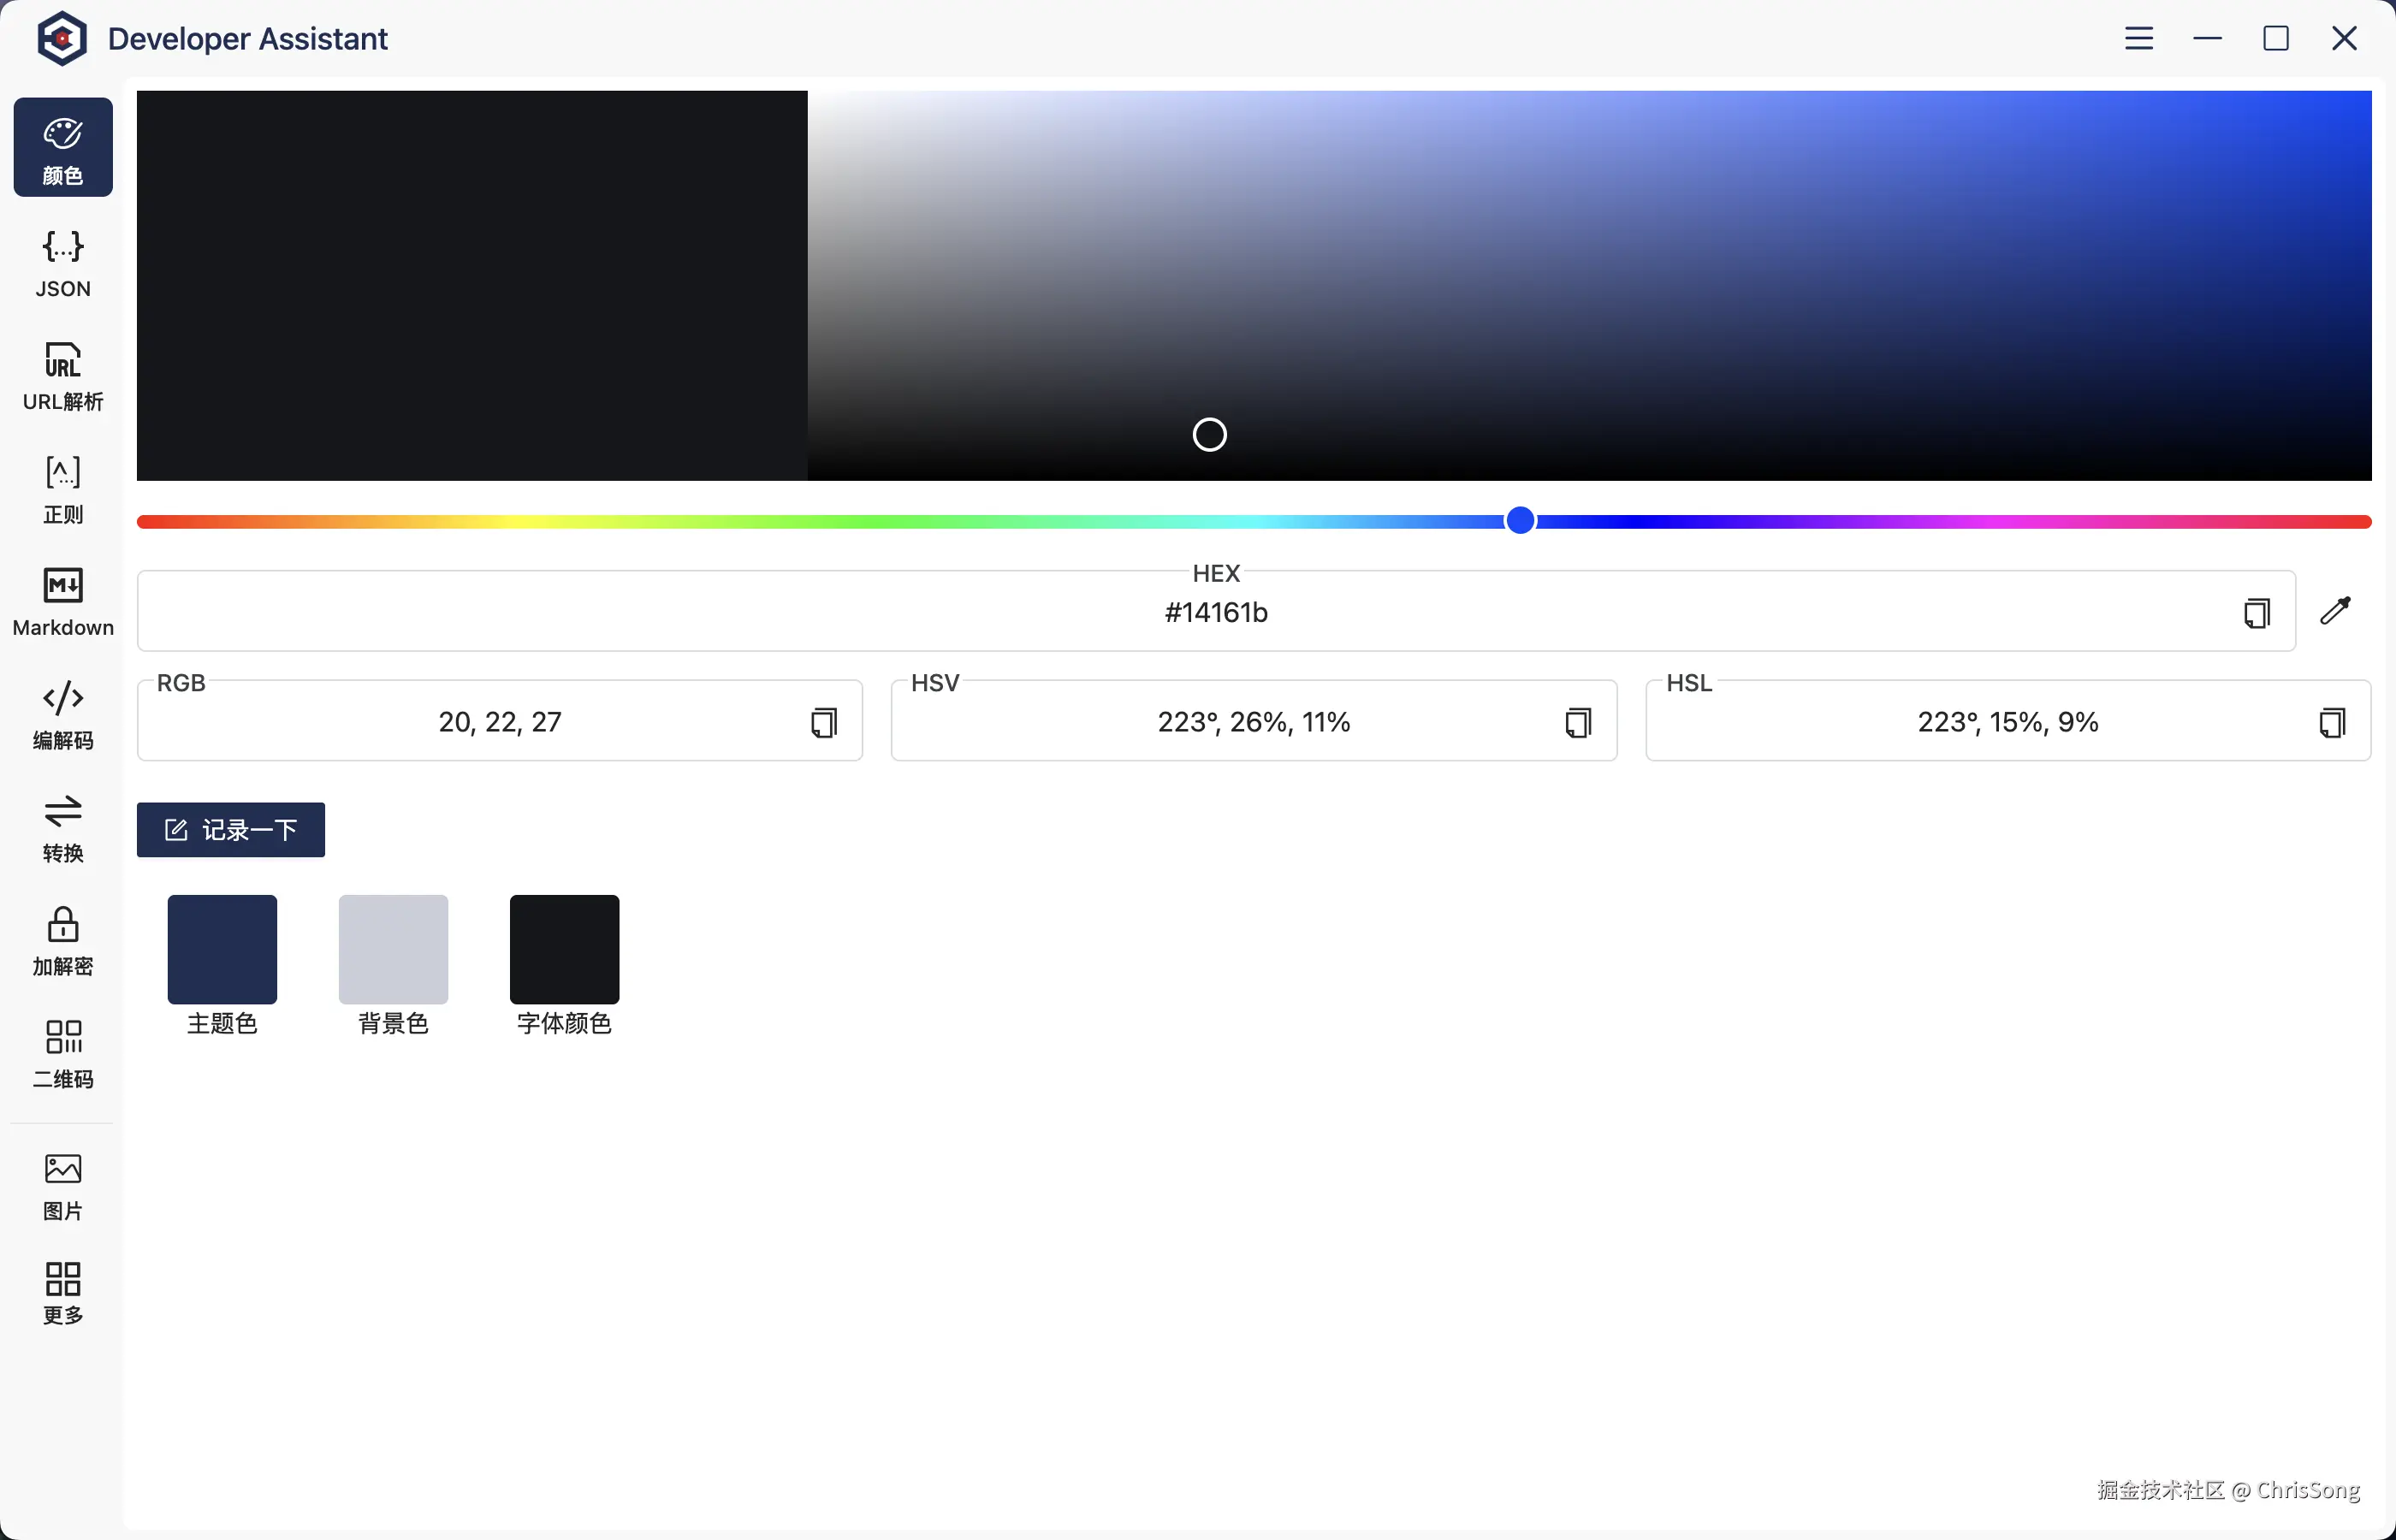Copy the HSV color value
The width and height of the screenshot is (2396, 1540).
click(x=1577, y=722)
